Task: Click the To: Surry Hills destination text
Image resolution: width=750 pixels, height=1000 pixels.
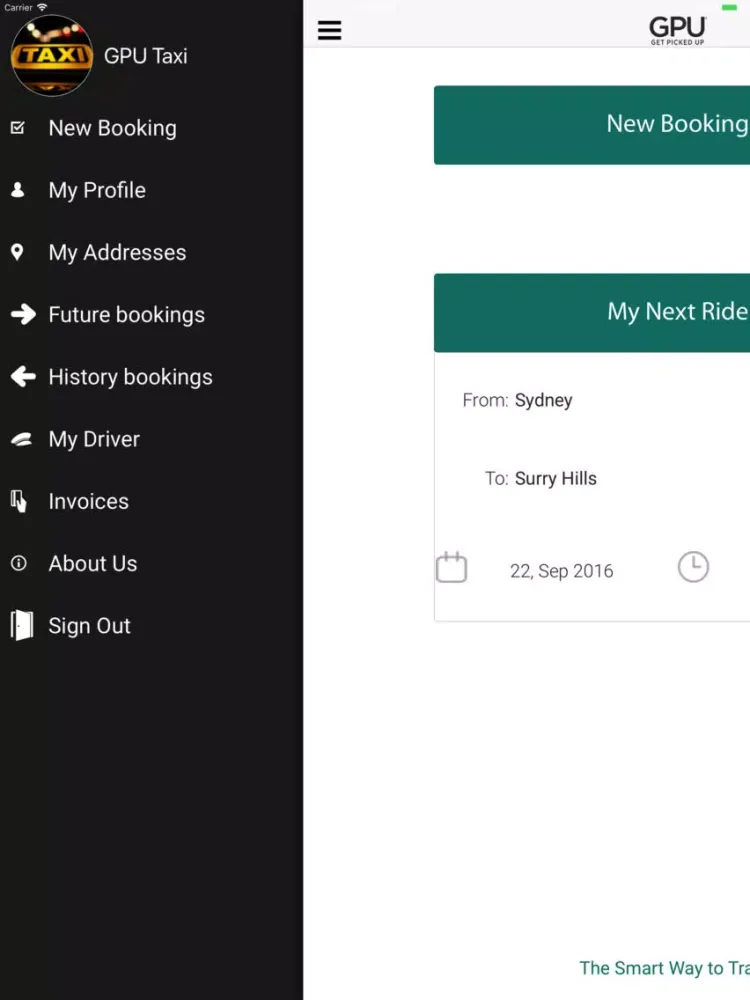Action: click(541, 478)
